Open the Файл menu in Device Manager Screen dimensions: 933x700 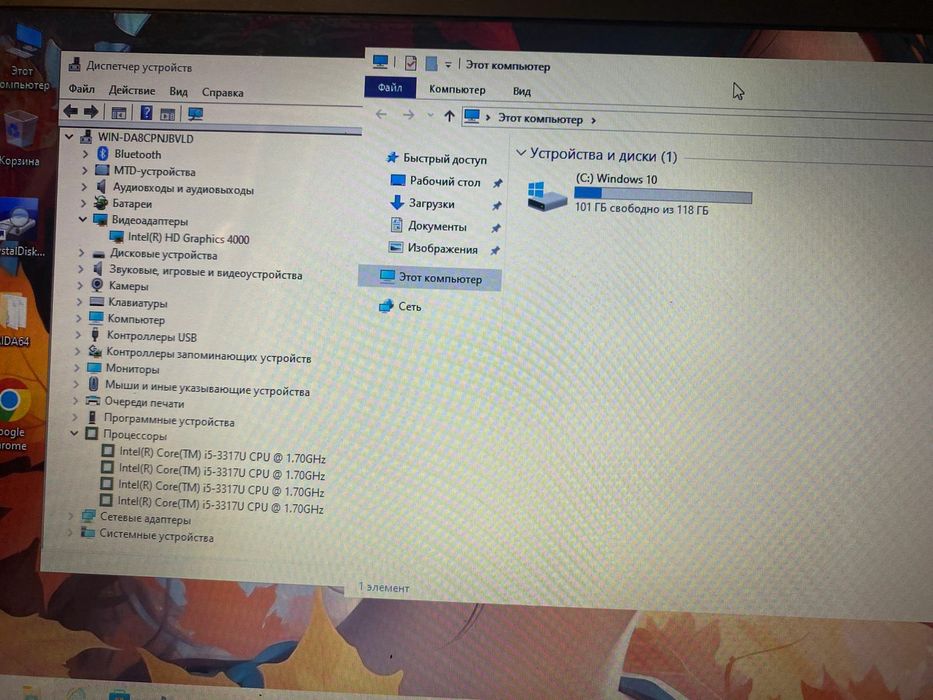pyautogui.click(x=82, y=89)
